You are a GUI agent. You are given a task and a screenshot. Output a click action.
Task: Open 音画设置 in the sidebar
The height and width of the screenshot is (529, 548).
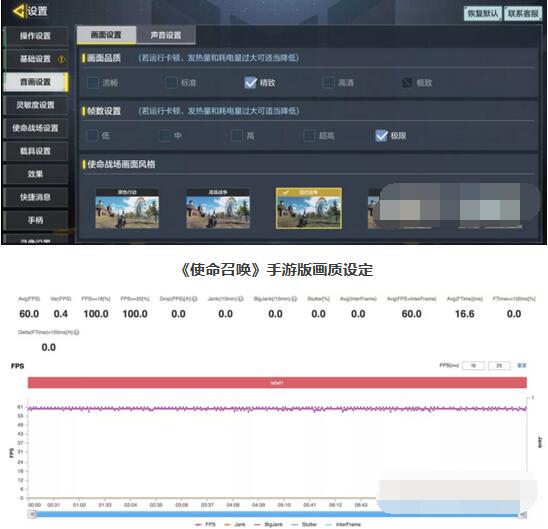[x=35, y=82]
